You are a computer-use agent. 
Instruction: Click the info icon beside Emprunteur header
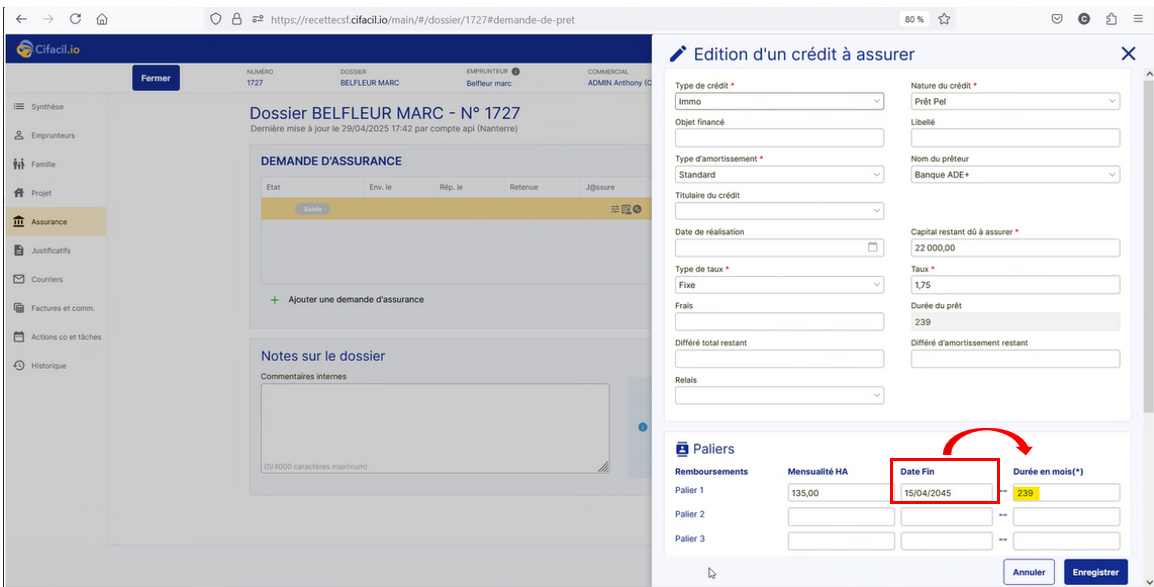click(516, 72)
